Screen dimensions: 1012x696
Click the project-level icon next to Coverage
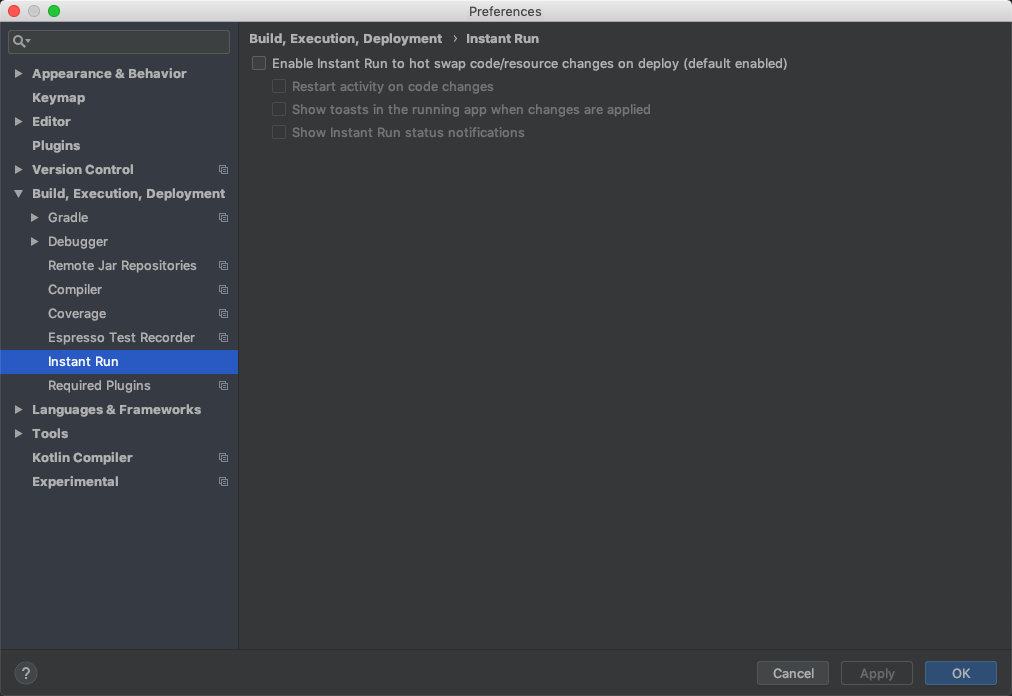(x=223, y=314)
